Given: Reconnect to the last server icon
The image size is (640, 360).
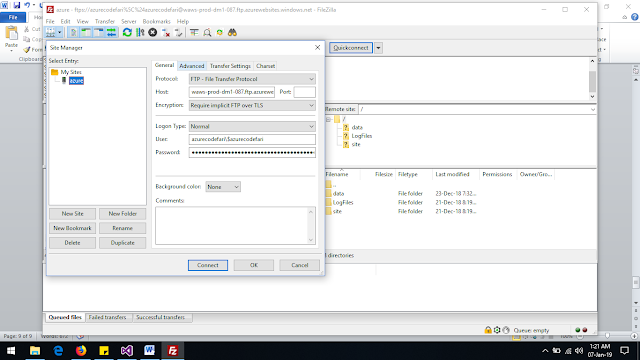Looking at the screenshot, I should click(x=178, y=32).
